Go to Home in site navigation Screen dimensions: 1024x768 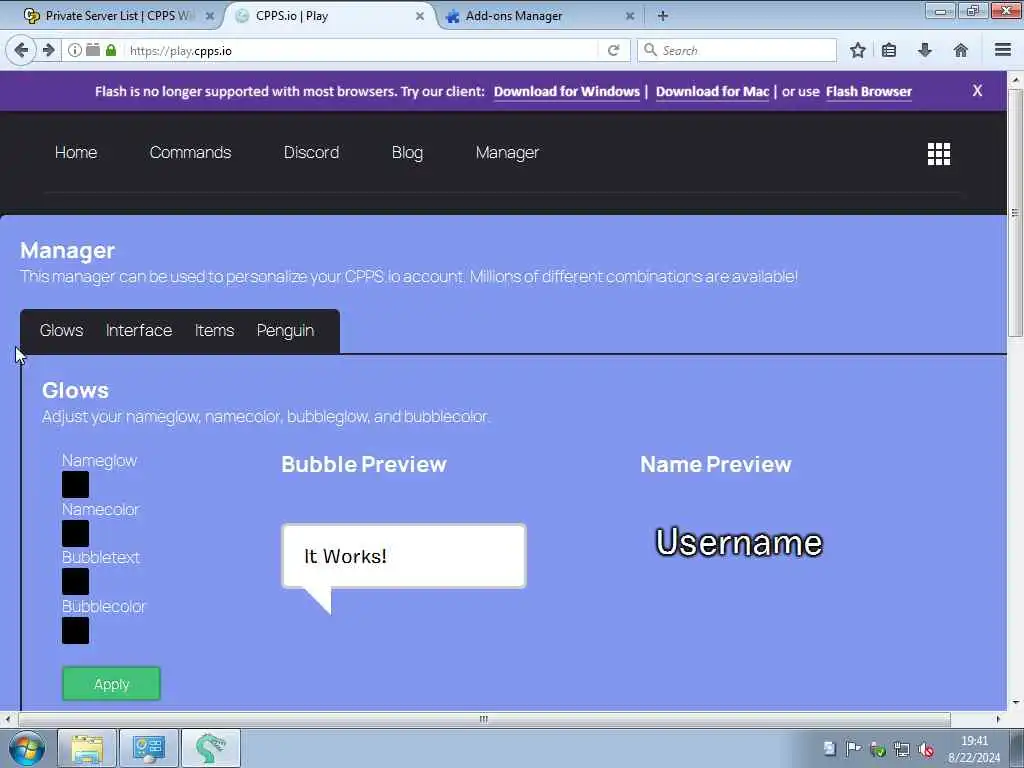click(x=76, y=152)
